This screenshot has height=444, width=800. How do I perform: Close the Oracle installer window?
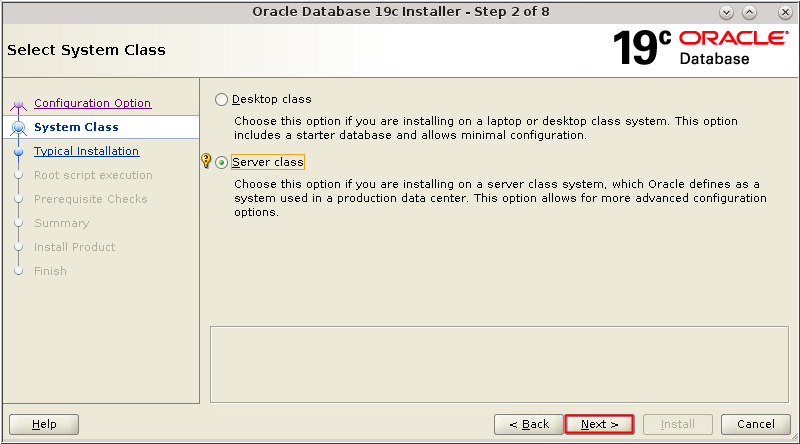coord(785,12)
